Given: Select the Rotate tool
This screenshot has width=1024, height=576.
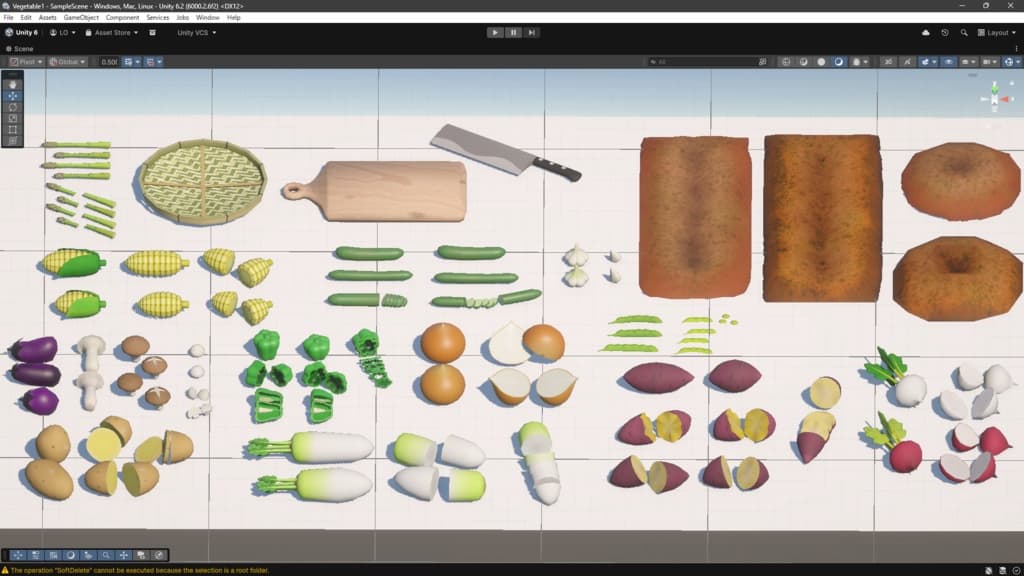Looking at the screenshot, I should click(12, 107).
